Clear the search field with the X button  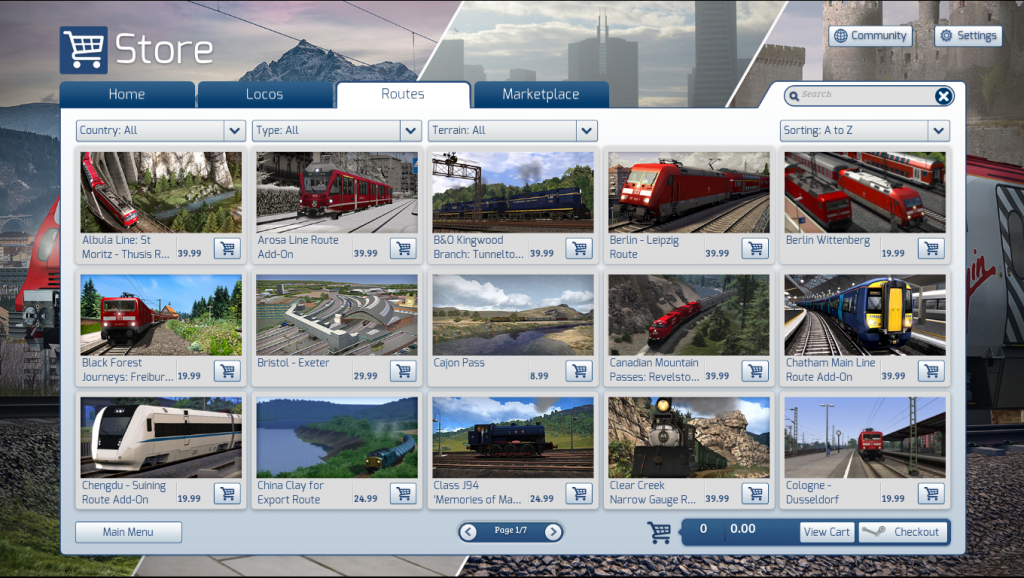(943, 96)
